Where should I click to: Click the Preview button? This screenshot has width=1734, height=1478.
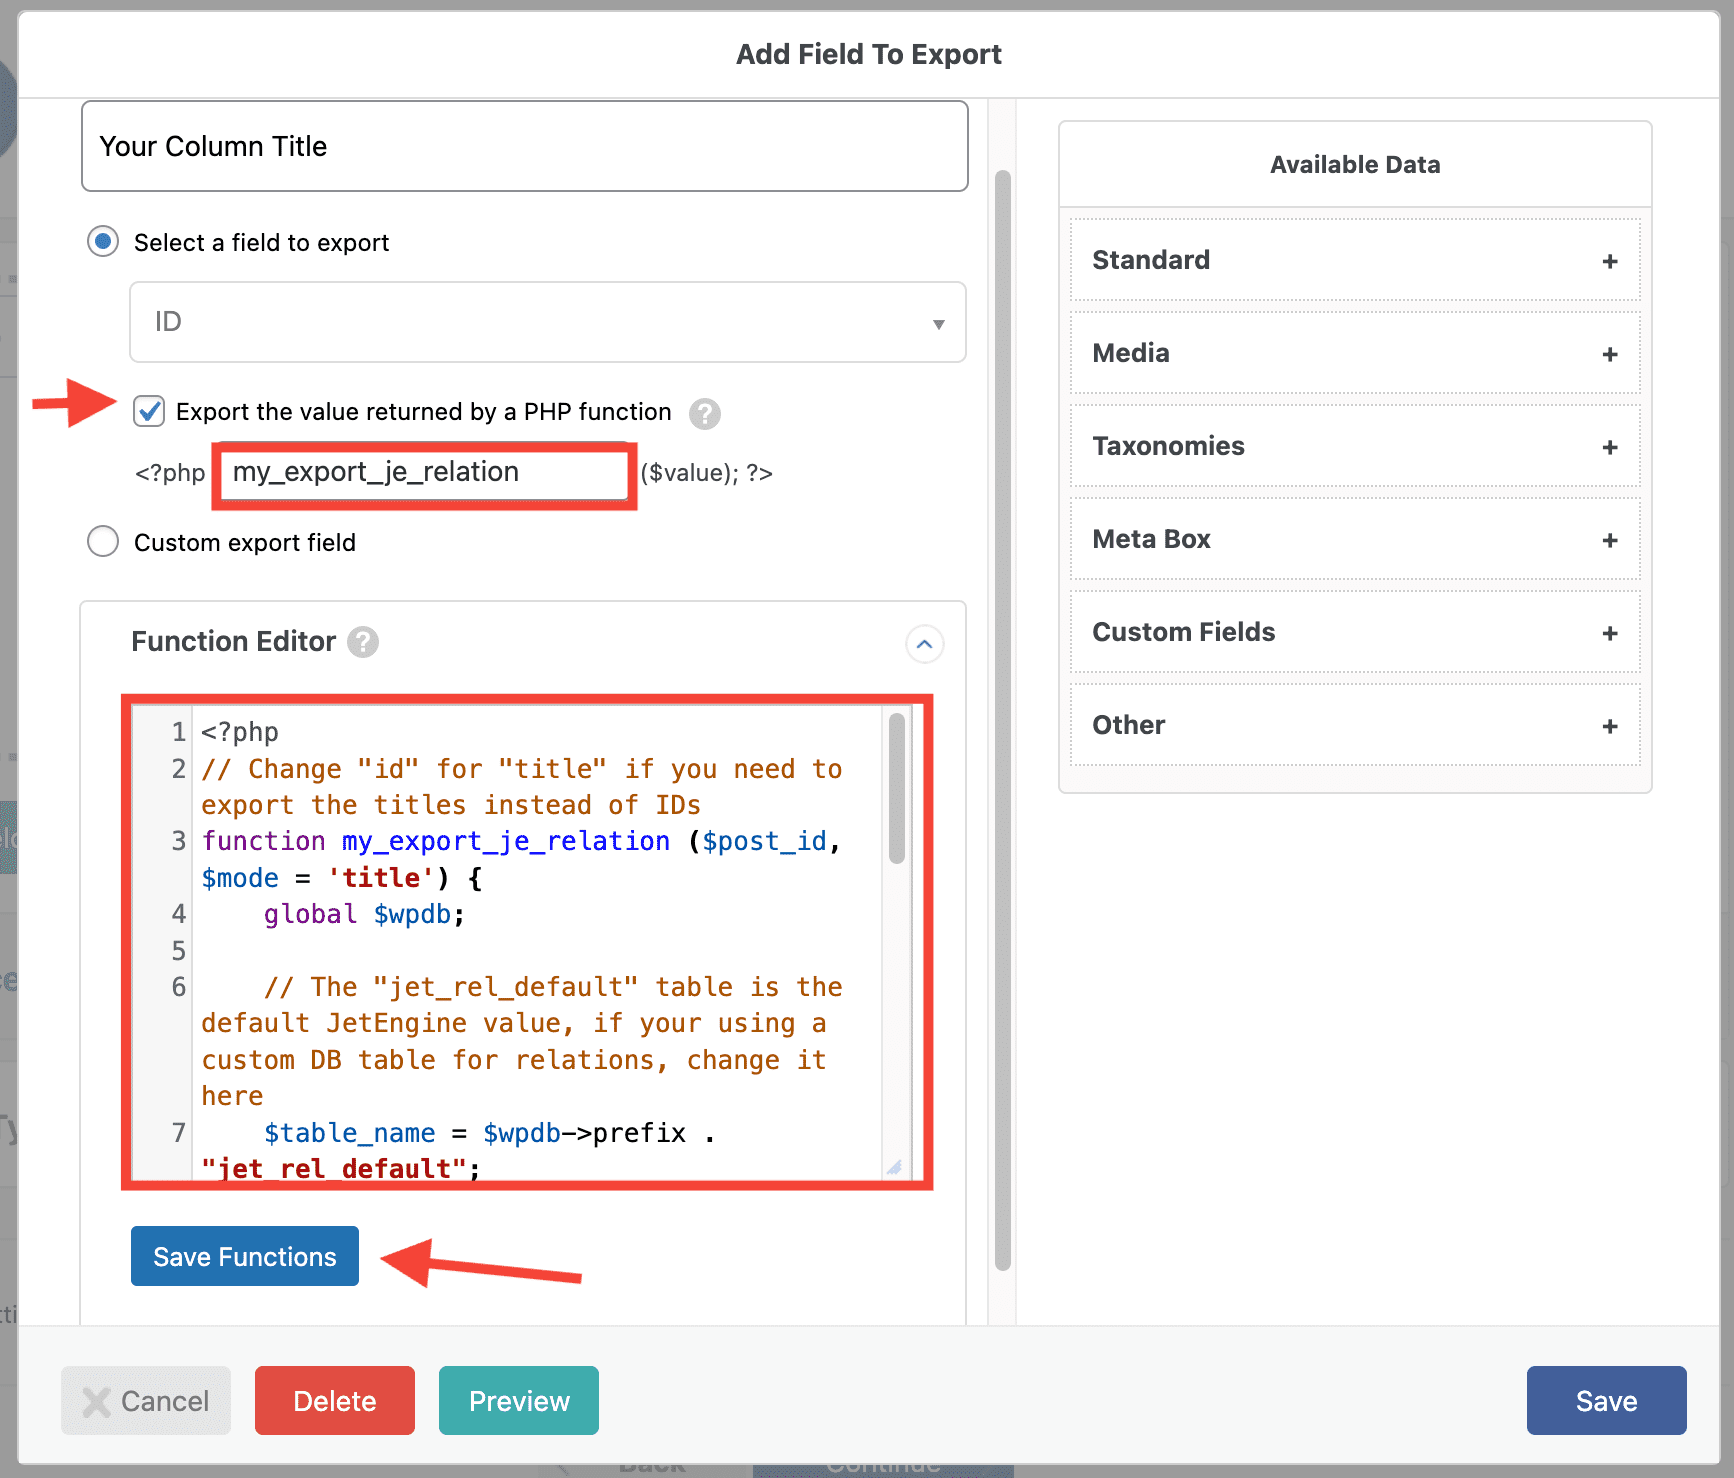click(x=518, y=1400)
